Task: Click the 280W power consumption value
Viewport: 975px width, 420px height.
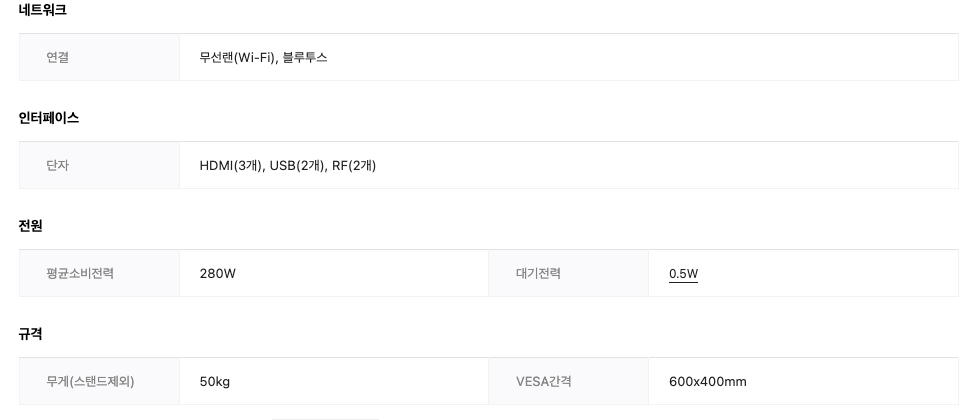Action: (x=218, y=273)
